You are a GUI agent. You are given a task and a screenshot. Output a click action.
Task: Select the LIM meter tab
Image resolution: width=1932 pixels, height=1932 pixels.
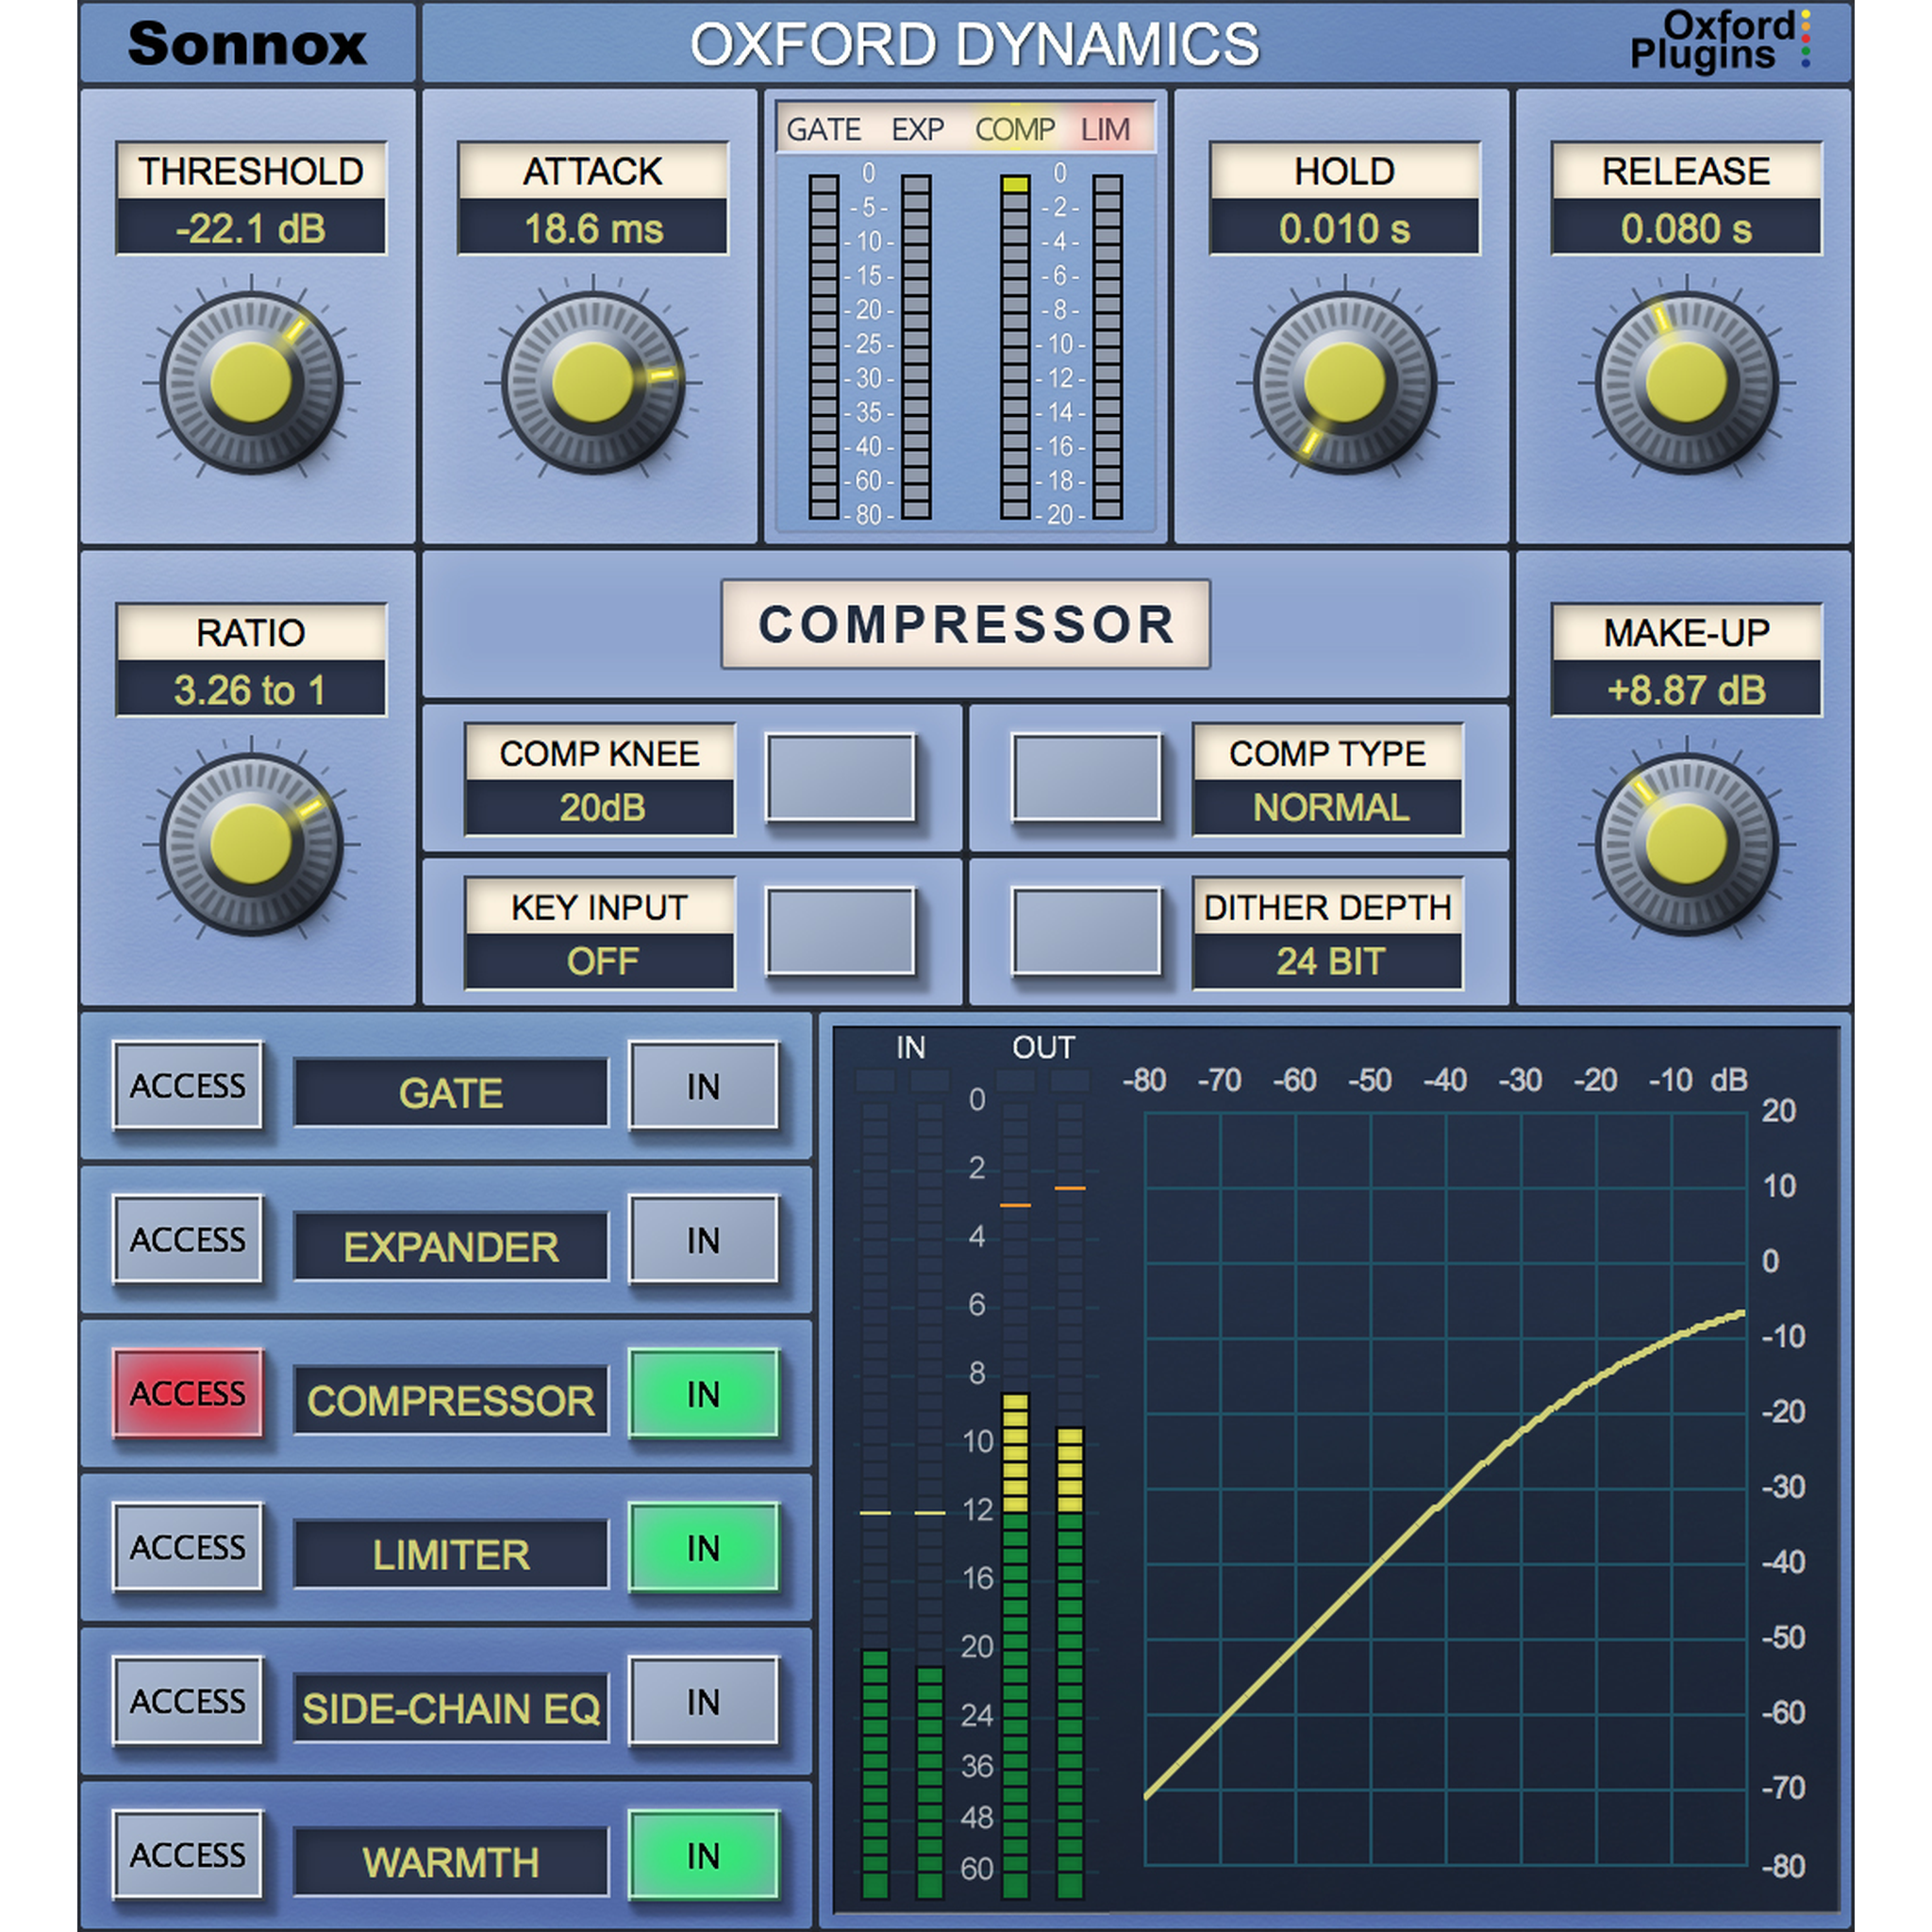tap(1105, 129)
